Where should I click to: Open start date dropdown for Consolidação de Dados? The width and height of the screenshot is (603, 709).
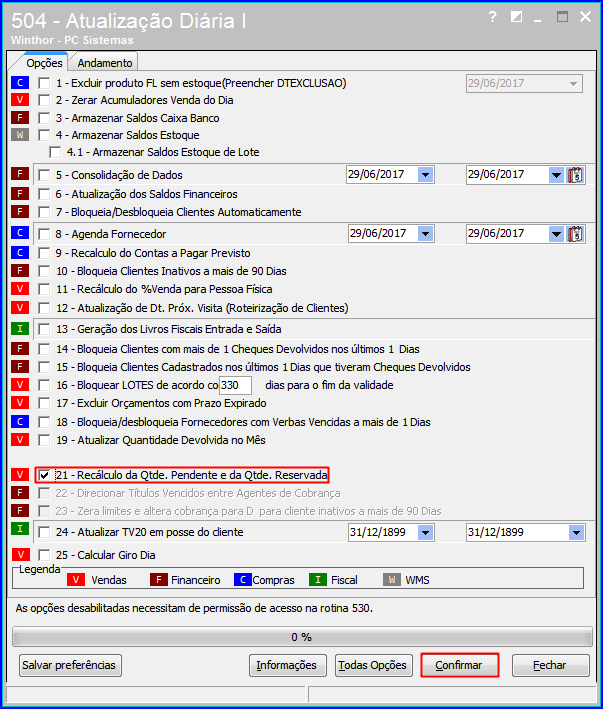pos(425,175)
